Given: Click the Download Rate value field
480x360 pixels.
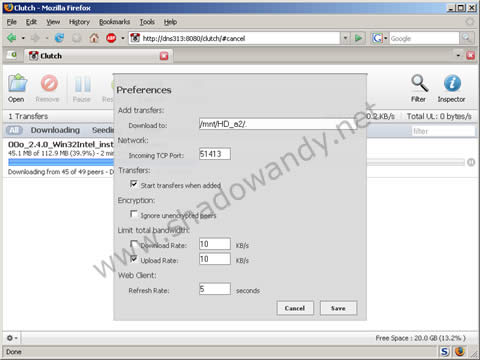Looking at the screenshot, I should (215, 244).
